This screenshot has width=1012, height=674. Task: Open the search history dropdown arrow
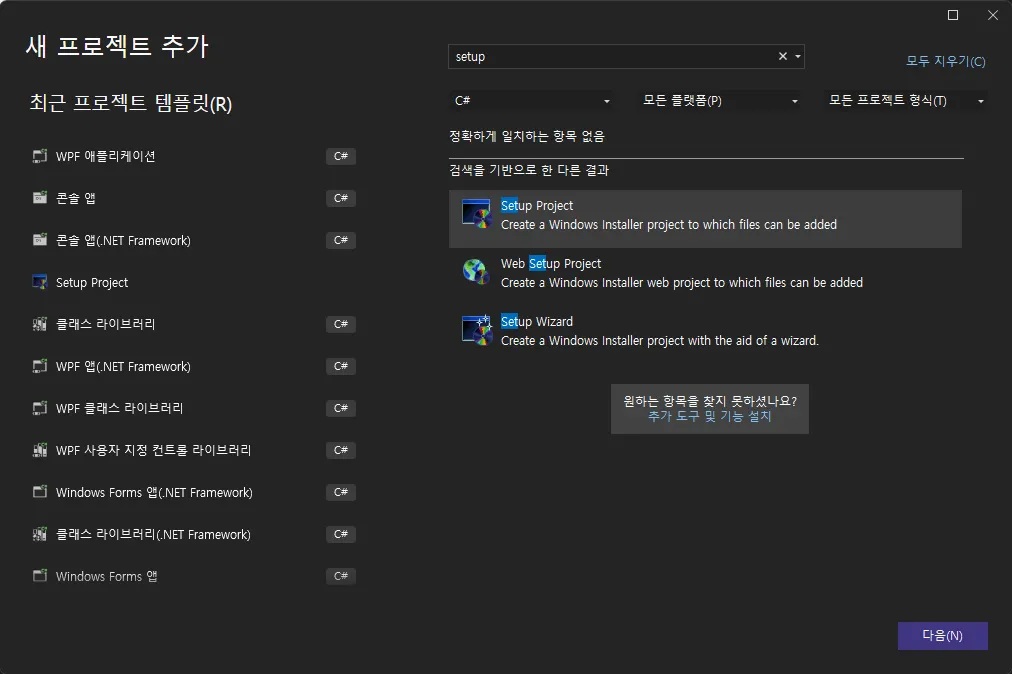click(798, 56)
